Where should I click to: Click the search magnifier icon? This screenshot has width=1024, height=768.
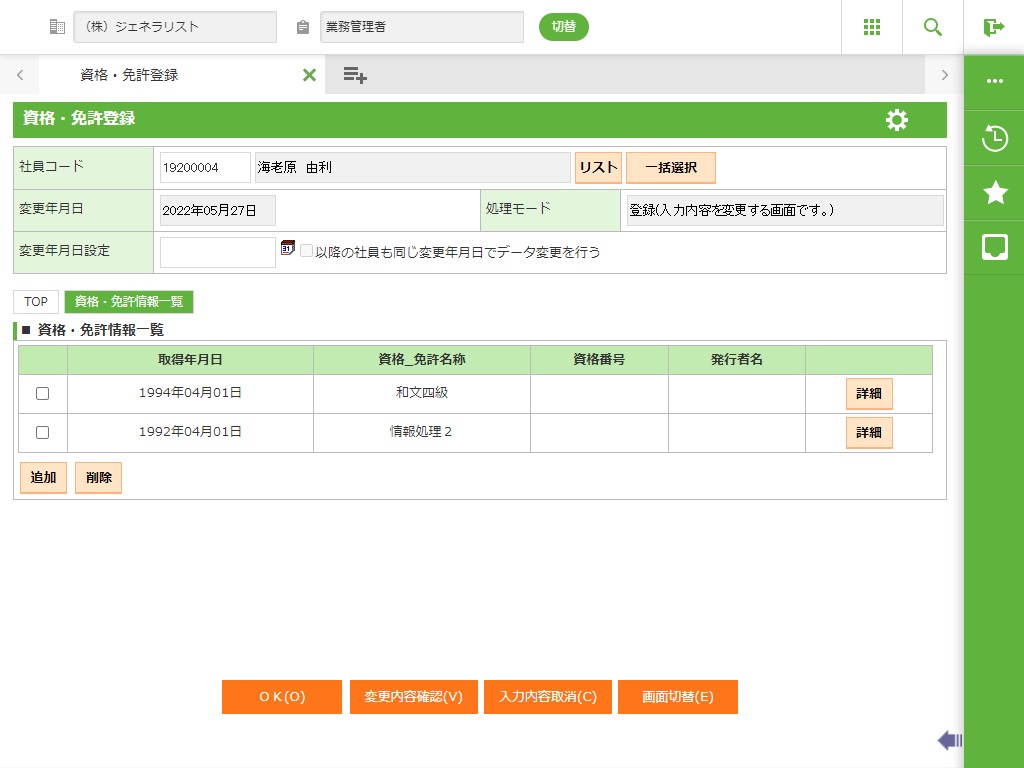click(x=933, y=27)
